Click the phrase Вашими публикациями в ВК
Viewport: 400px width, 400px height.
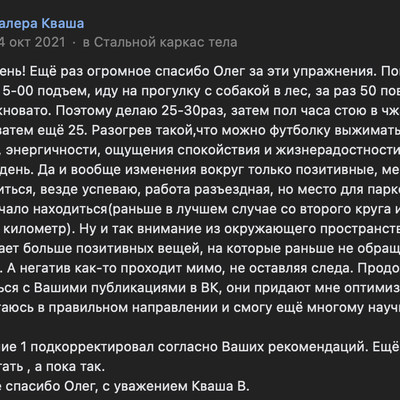[127, 288]
